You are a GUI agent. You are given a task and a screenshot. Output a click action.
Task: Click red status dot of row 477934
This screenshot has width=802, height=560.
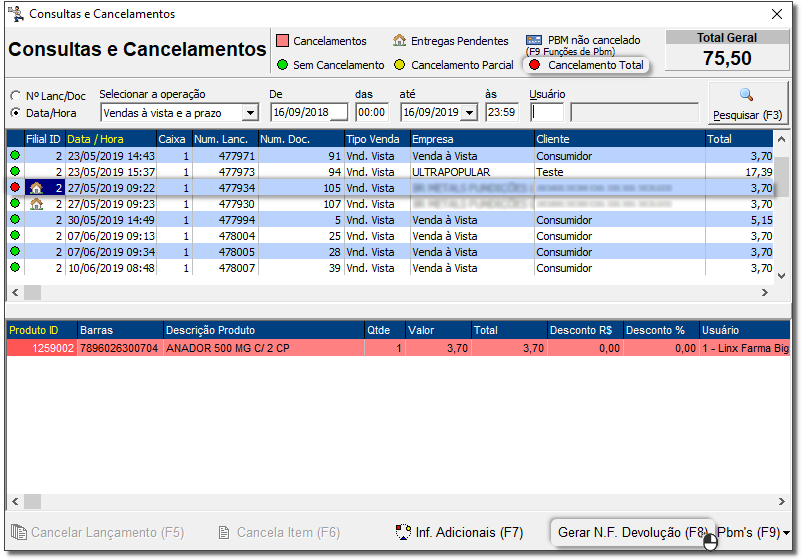point(15,187)
